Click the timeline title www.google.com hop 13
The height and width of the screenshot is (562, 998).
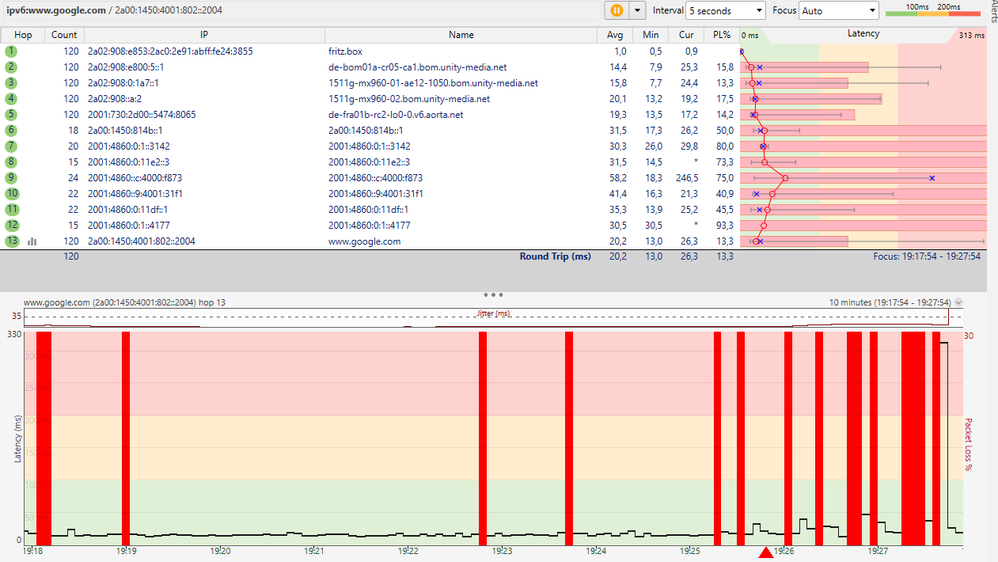(x=124, y=303)
